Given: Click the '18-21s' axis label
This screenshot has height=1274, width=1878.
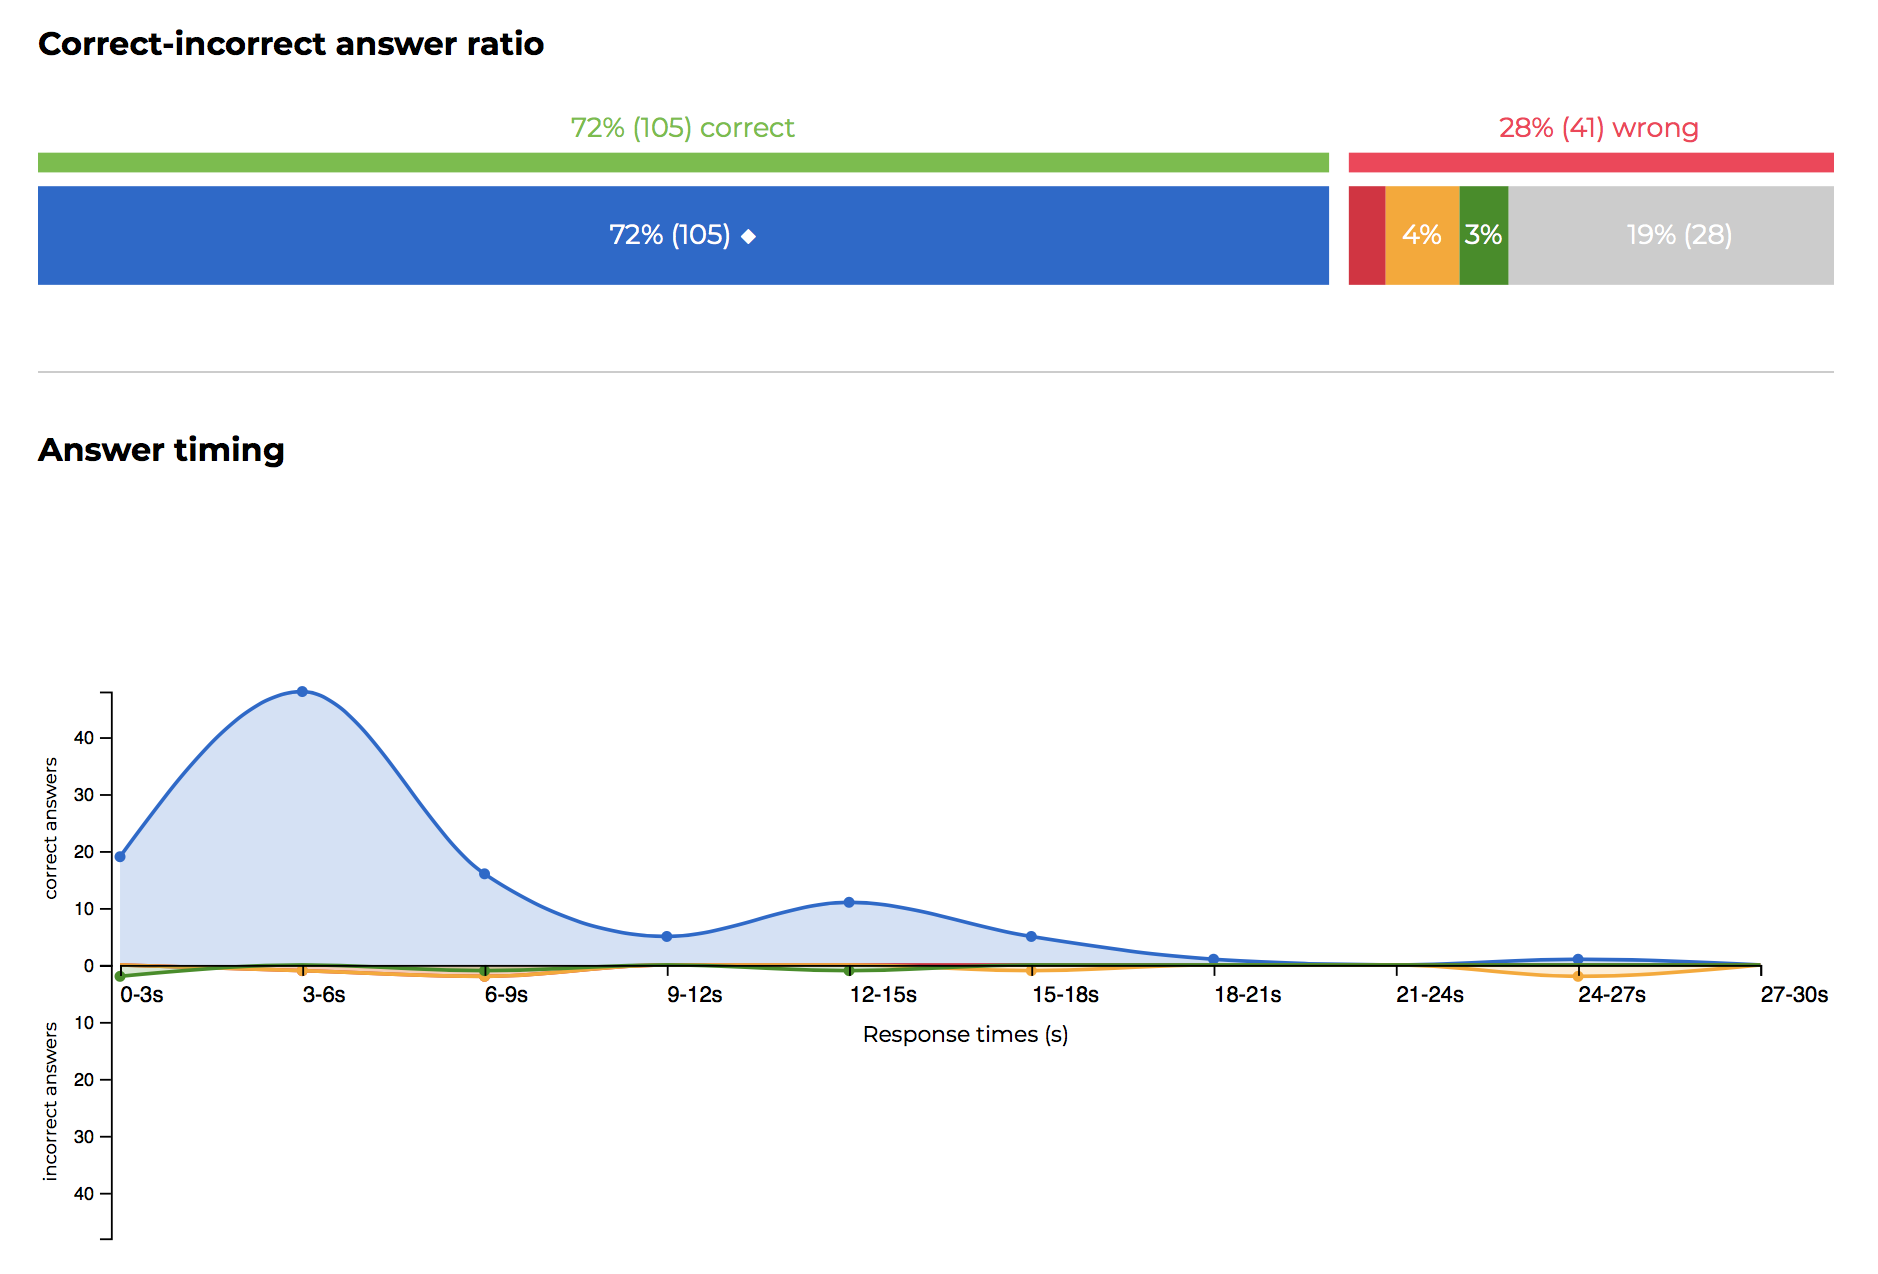Looking at the screenshot, I should coord(1248,994).
